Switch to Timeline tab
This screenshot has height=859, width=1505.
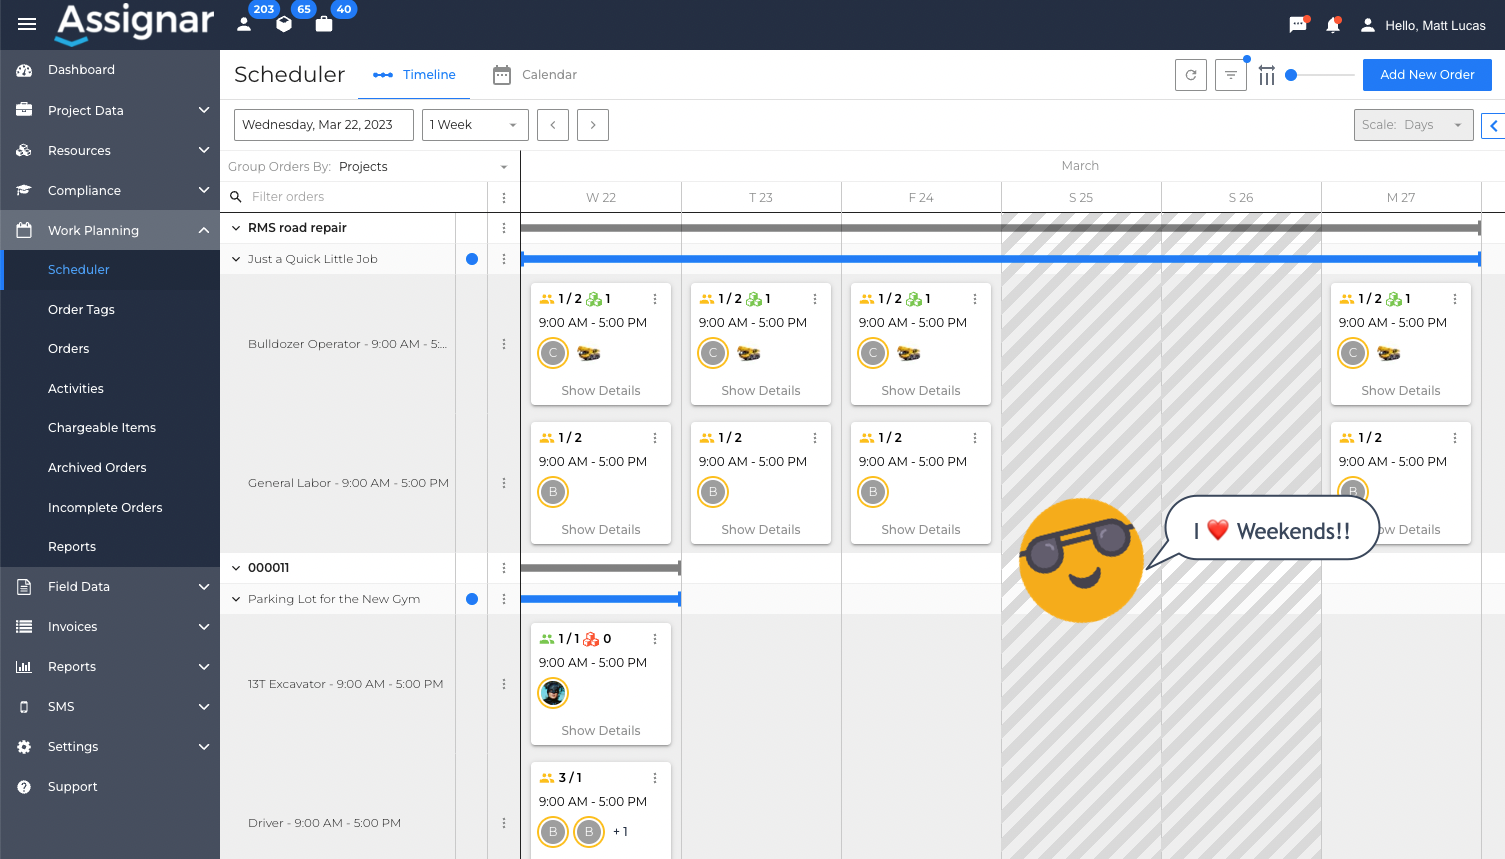click(x=414, y=75)
